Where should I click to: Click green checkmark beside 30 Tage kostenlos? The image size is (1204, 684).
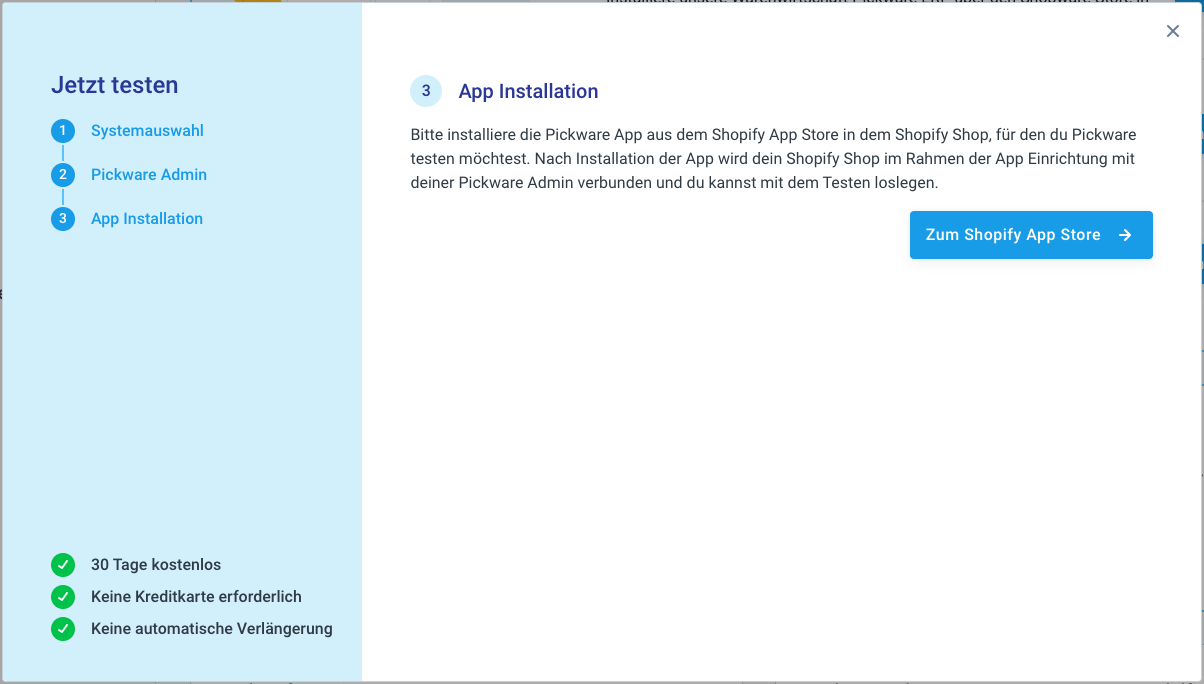(x=63, y=565)
